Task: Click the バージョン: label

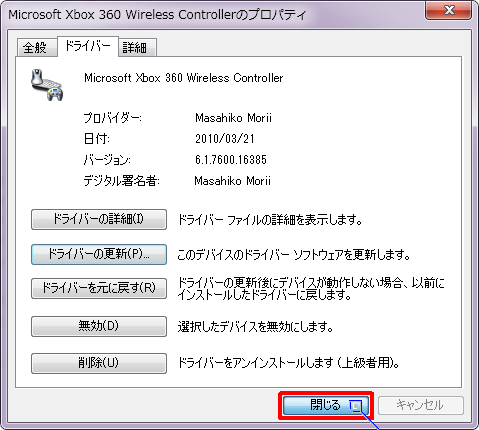Action: coord(107,160)
